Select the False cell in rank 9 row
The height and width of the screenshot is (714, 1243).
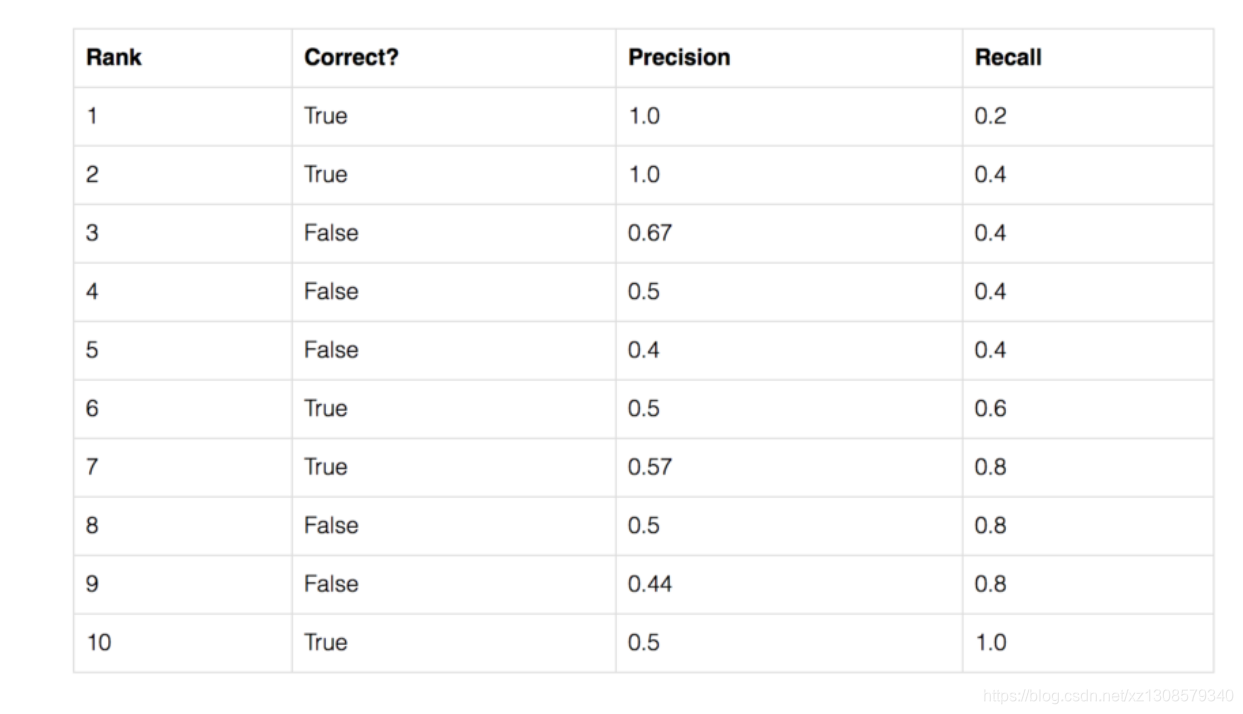pyautogui.click(x=331, y=584)
